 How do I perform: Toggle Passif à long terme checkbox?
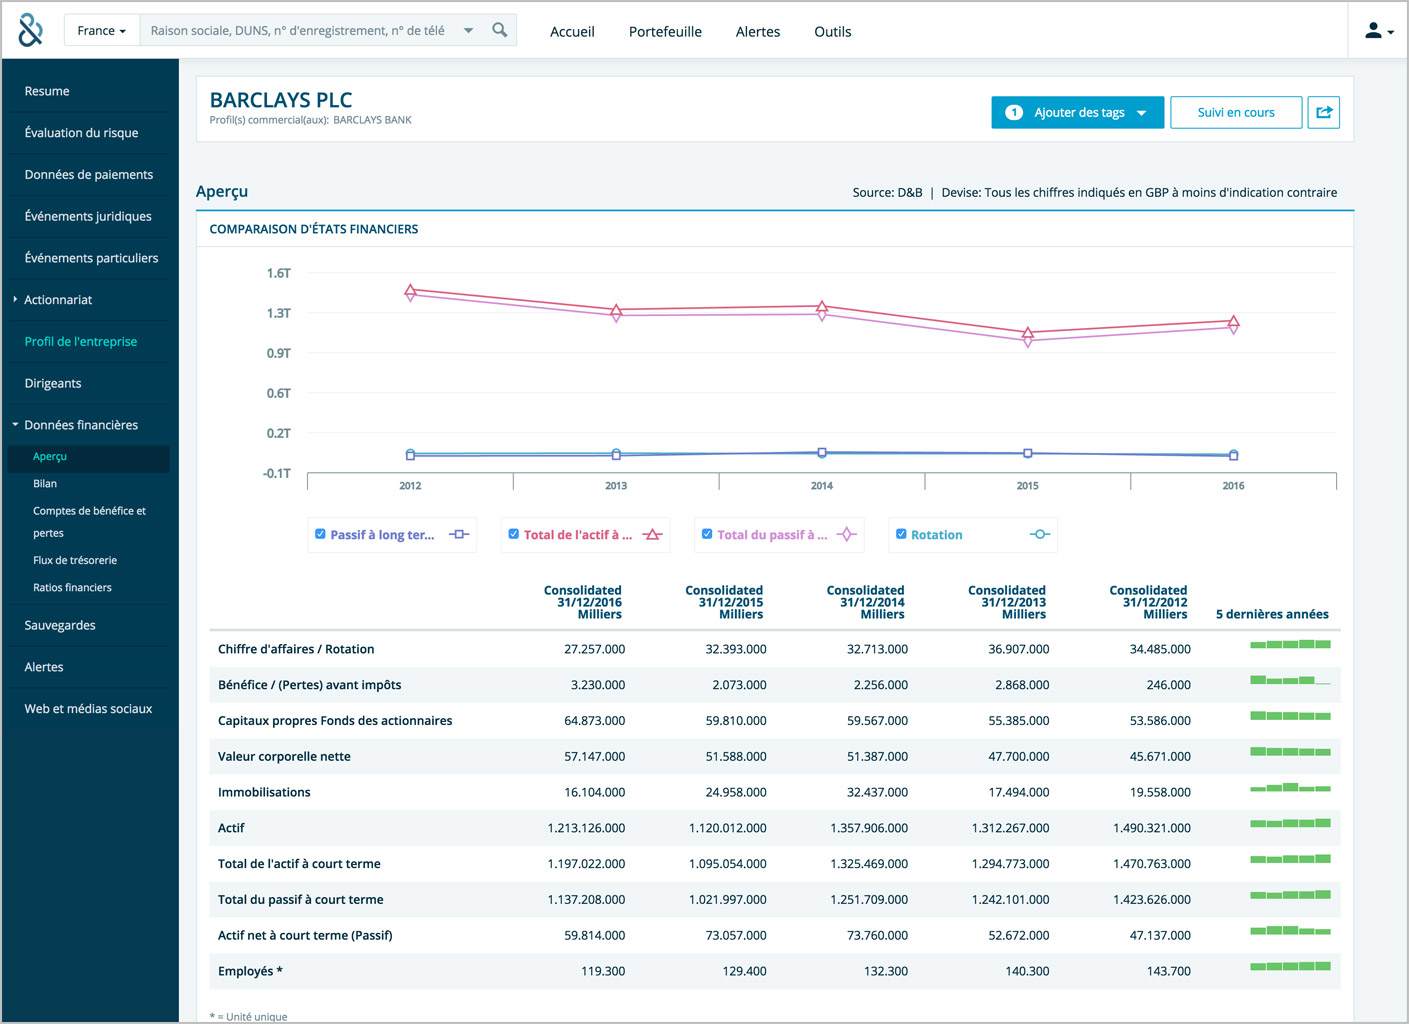click(x=320, y=534)
